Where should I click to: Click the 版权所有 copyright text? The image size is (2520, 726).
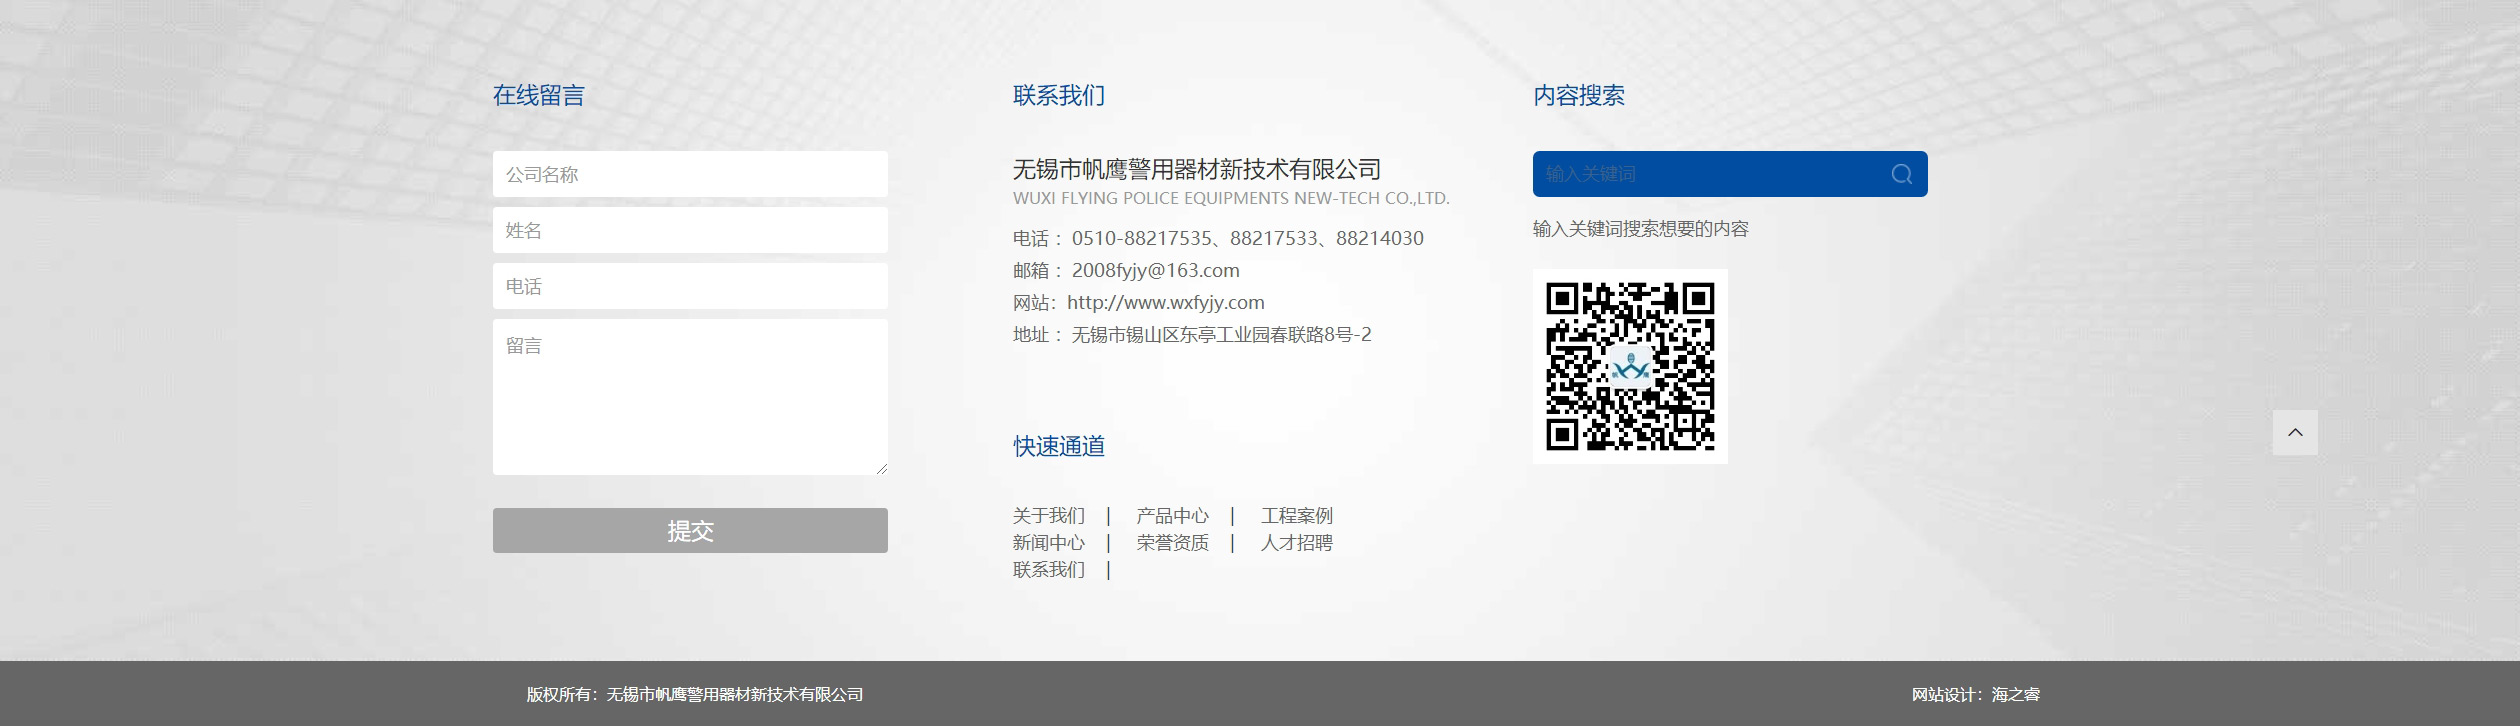pyautogui.click(x=695, y=694)
